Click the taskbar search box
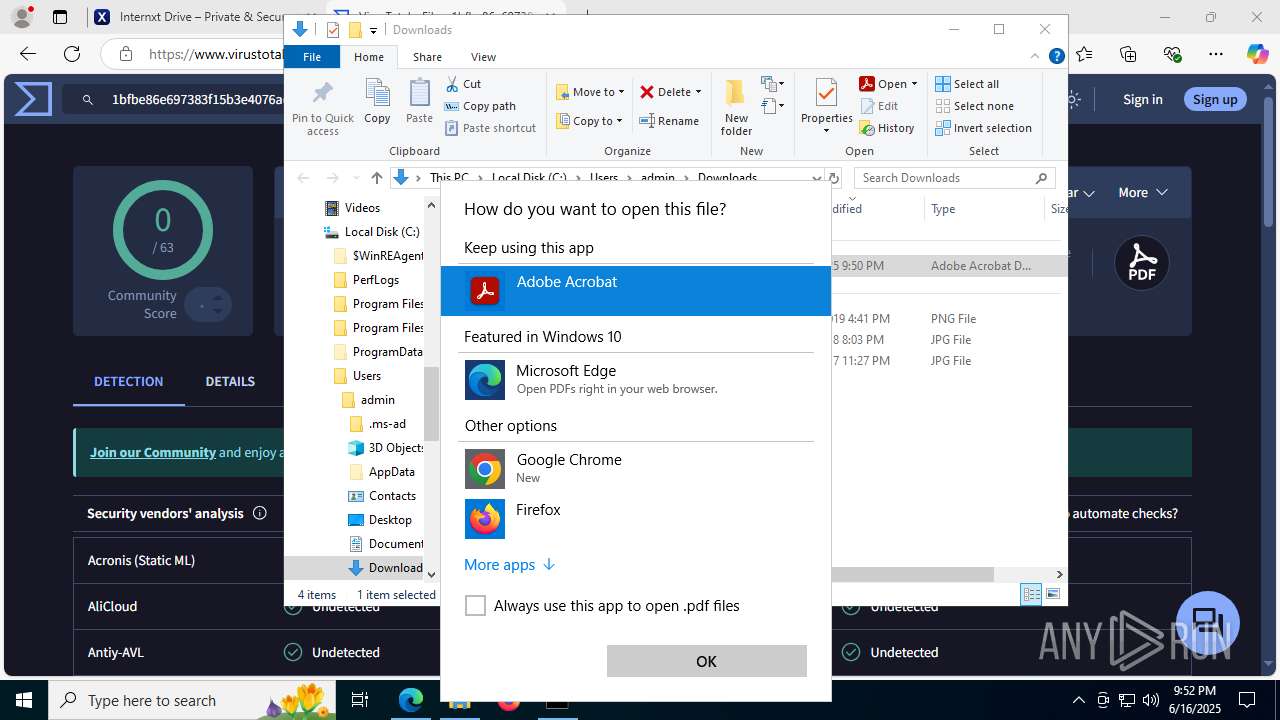 click(x=193, y=700)
